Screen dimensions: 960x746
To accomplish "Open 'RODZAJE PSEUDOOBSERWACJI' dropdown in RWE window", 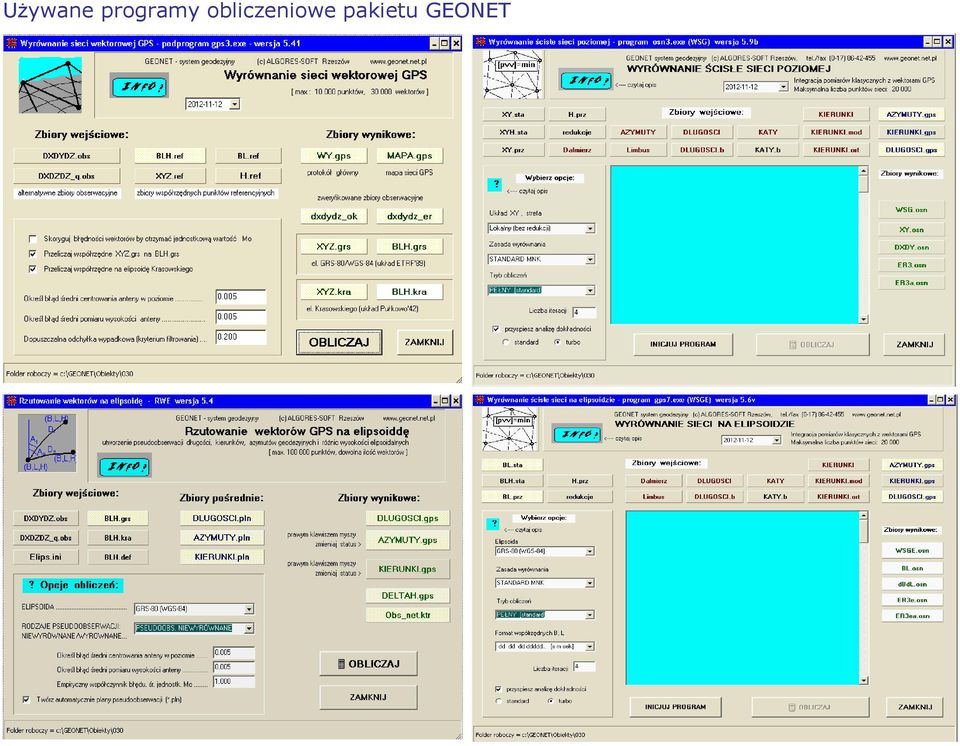I will click(249, 628).
